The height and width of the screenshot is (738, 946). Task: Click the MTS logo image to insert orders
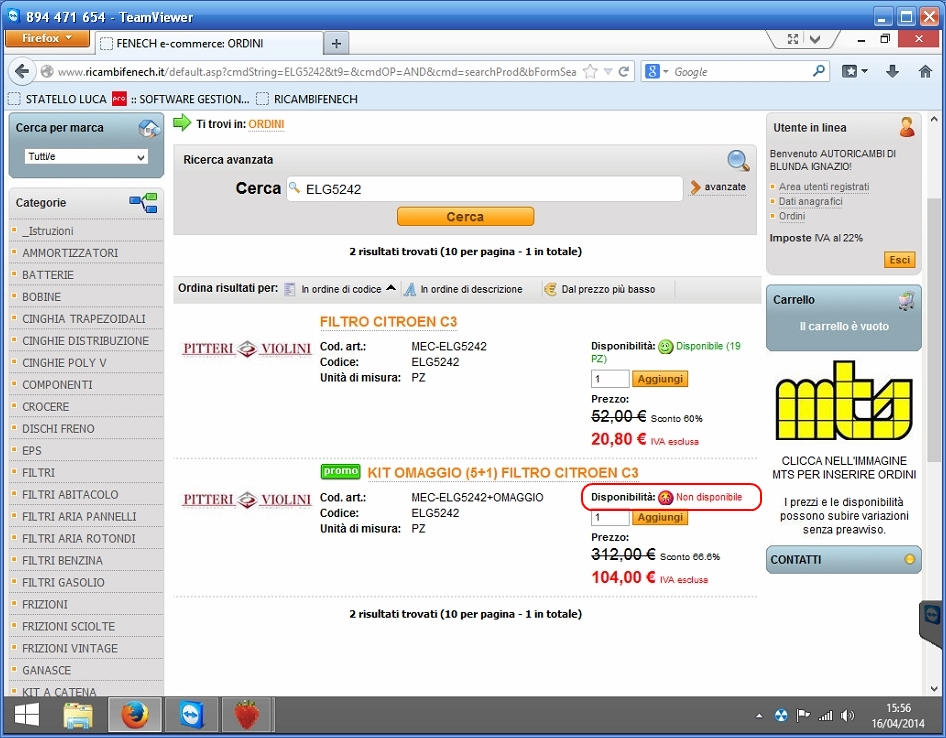tap(843, 401)
